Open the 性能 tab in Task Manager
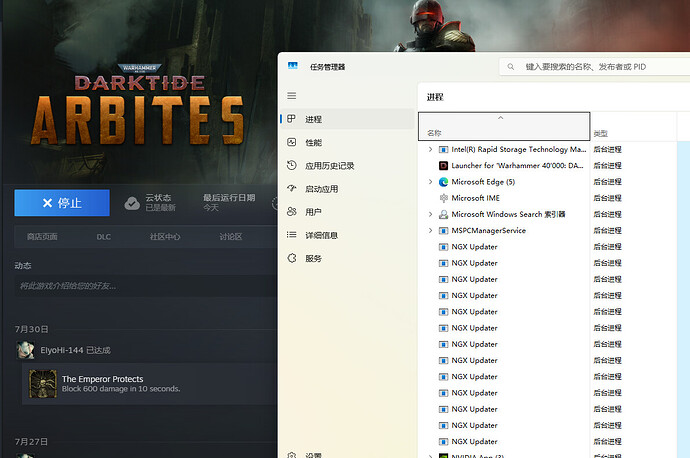 pos(348,142)
